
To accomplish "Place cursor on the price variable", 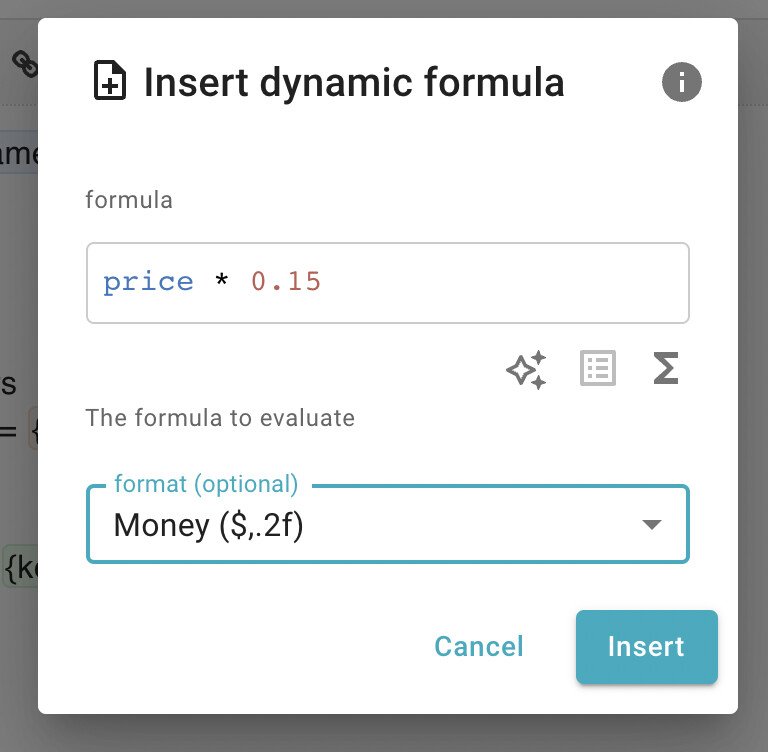I will 148,283.
